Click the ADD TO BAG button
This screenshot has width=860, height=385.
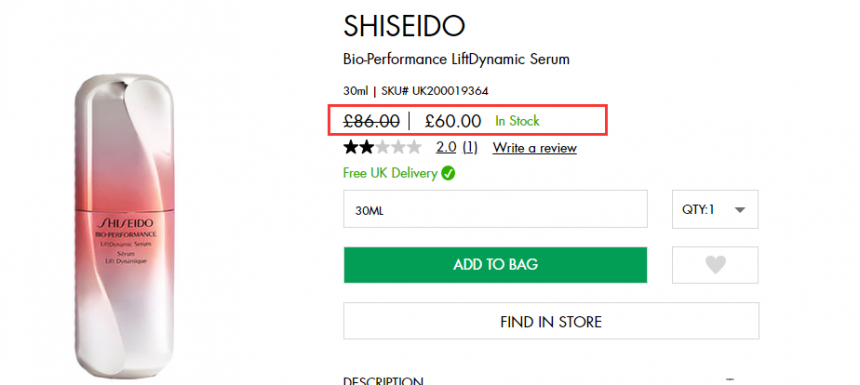coord(495,265)
